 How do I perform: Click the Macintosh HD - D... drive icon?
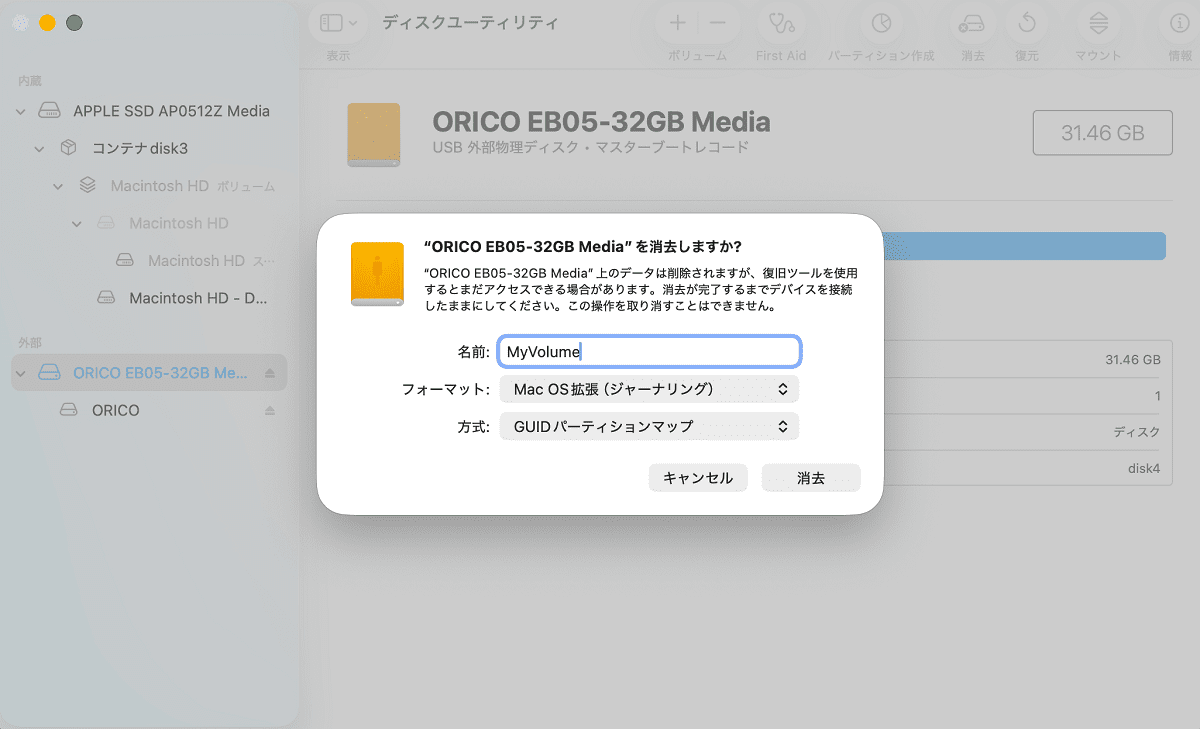click(x=106, y=298)
